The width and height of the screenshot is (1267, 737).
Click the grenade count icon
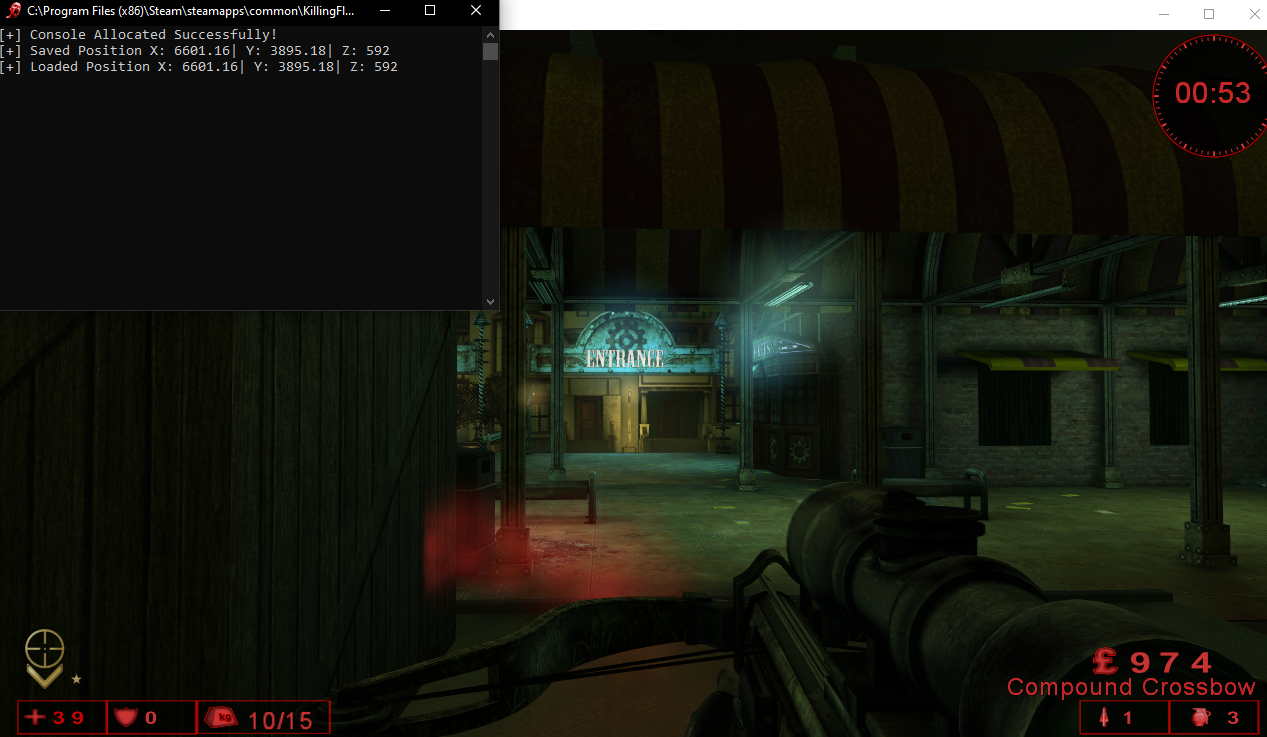point(1199,717)
